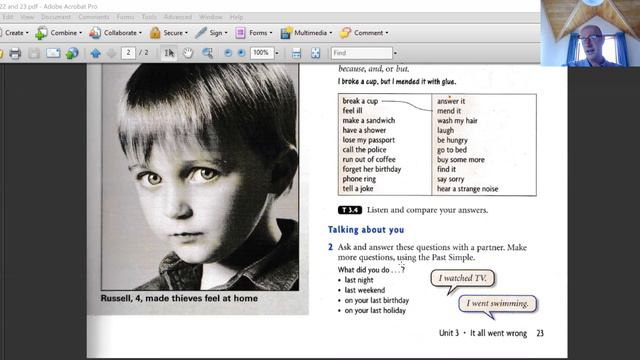The image size is (640, 360).
Task: Click the Zoom Out minus button
Action: pos(228,53)
